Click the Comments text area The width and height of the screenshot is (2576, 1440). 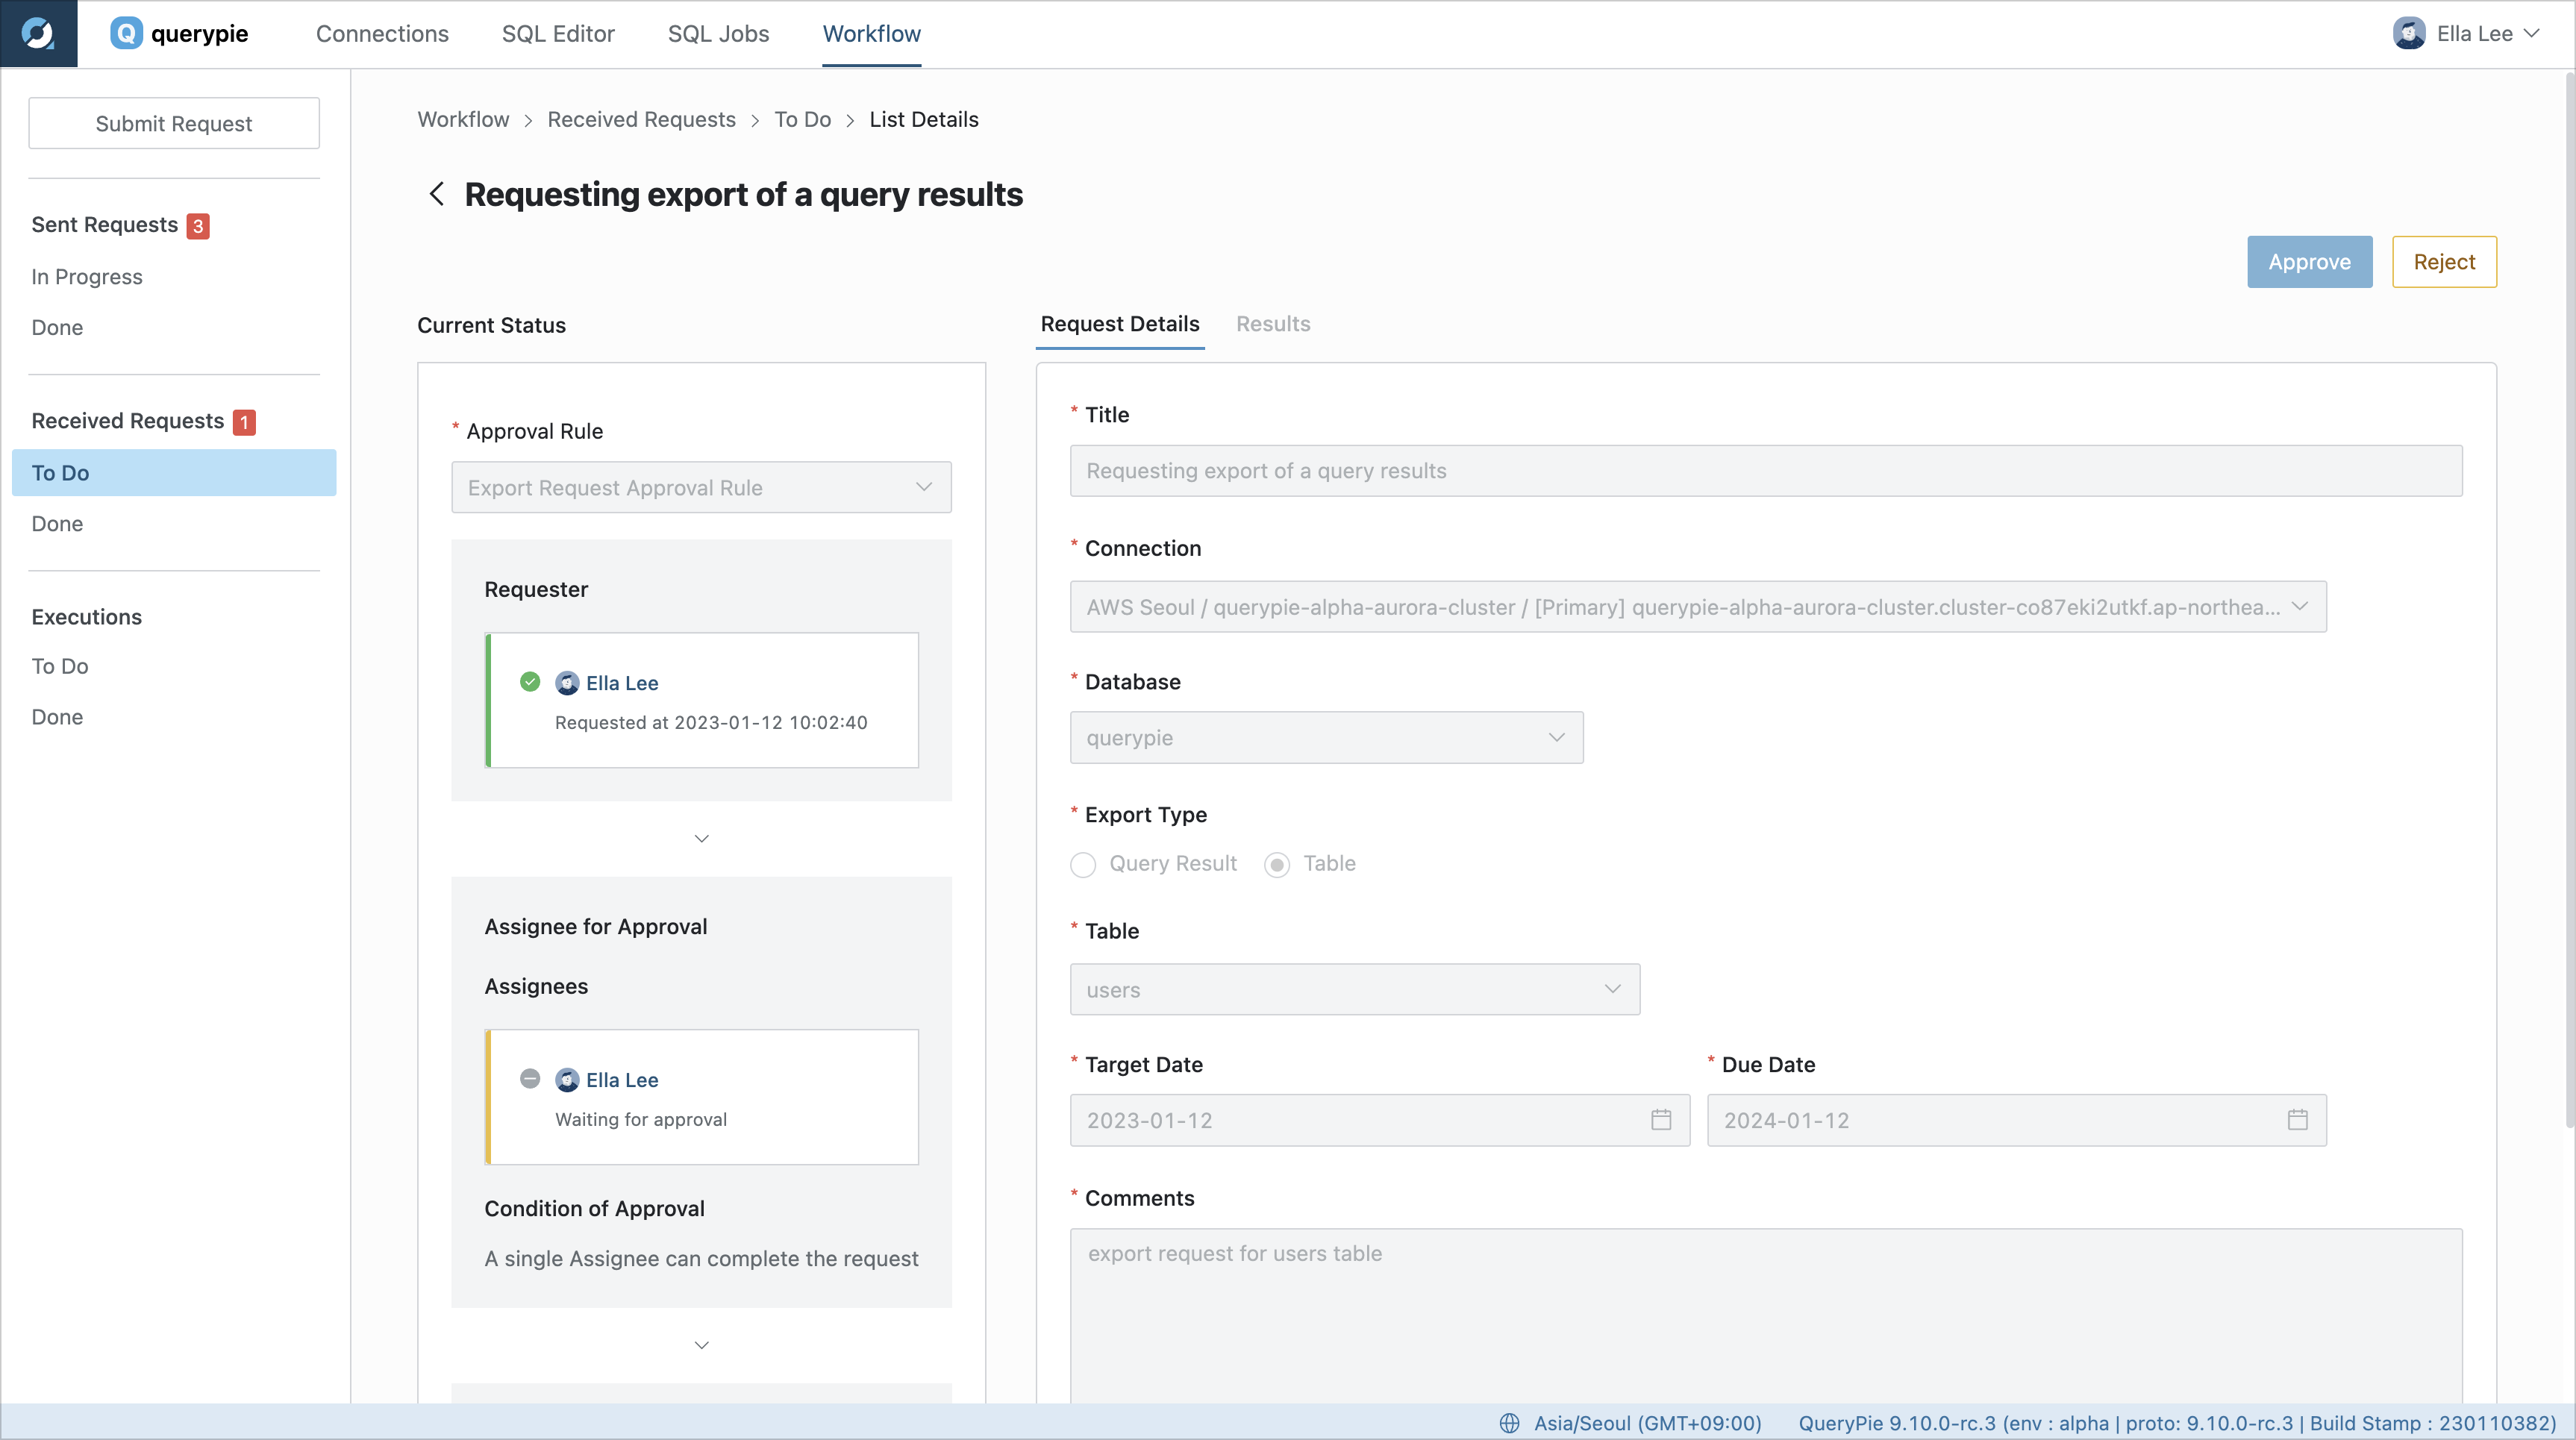1766,1315
